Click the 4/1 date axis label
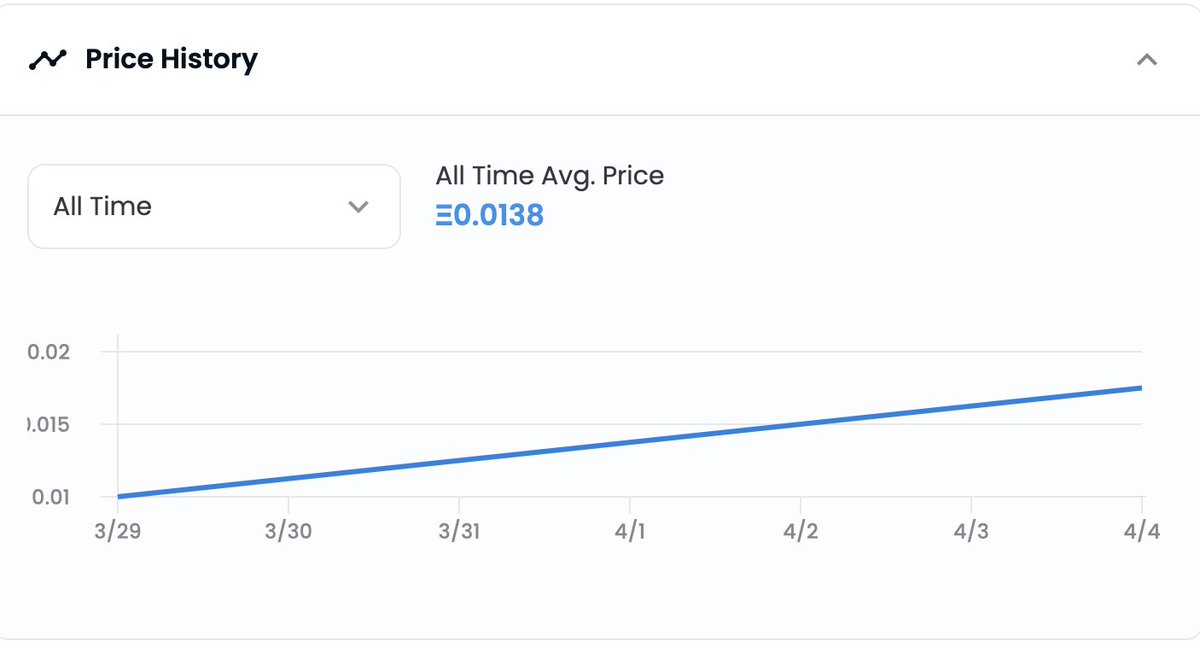 pos(629,531)
